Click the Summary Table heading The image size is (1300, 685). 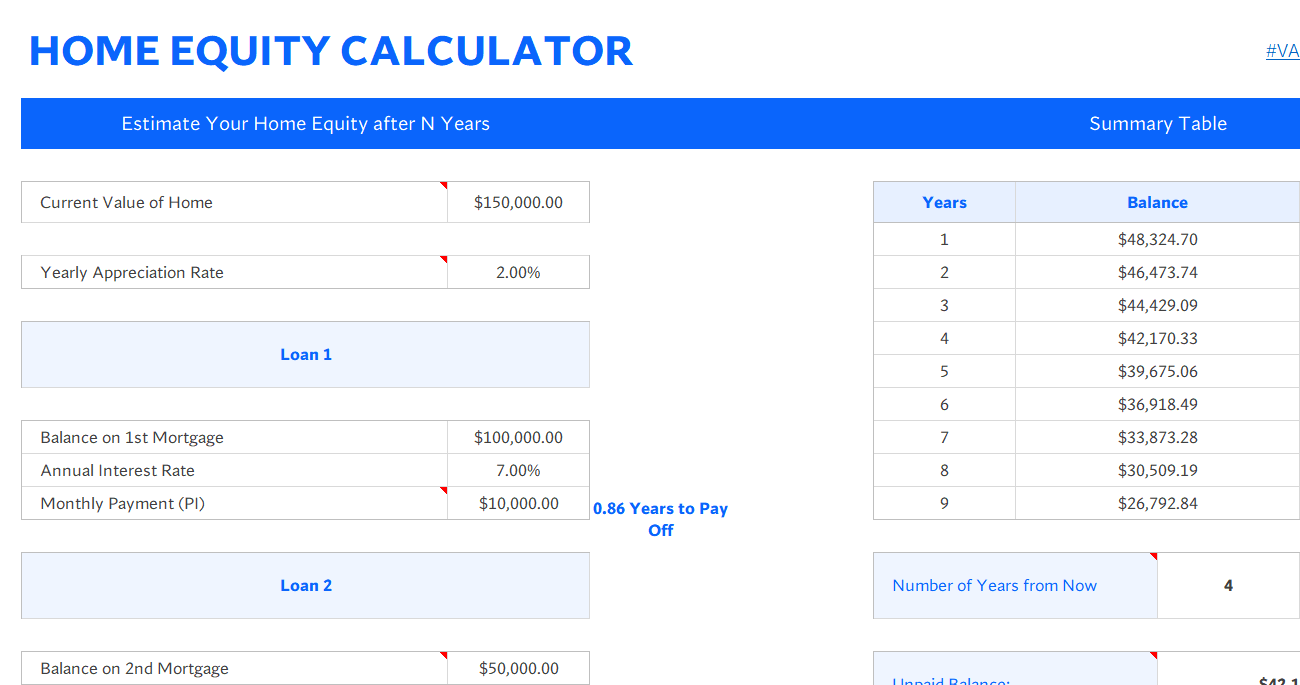[1158, 124]
